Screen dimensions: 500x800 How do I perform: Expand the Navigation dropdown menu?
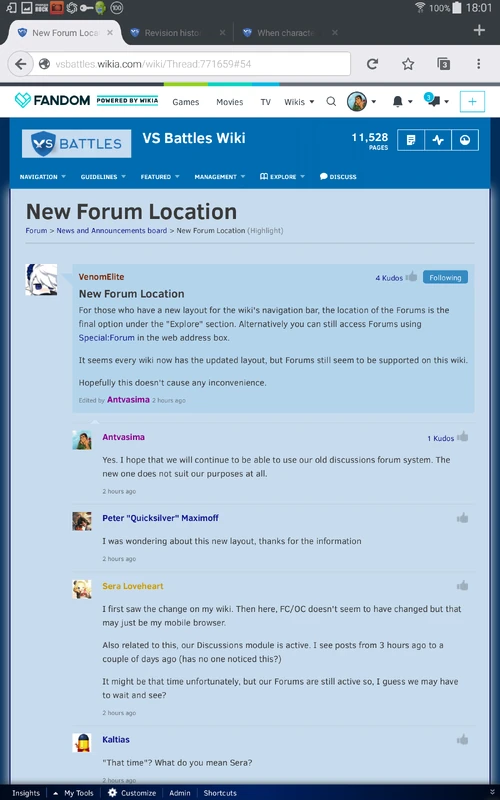pyautogui.click(x=43, y=177)
